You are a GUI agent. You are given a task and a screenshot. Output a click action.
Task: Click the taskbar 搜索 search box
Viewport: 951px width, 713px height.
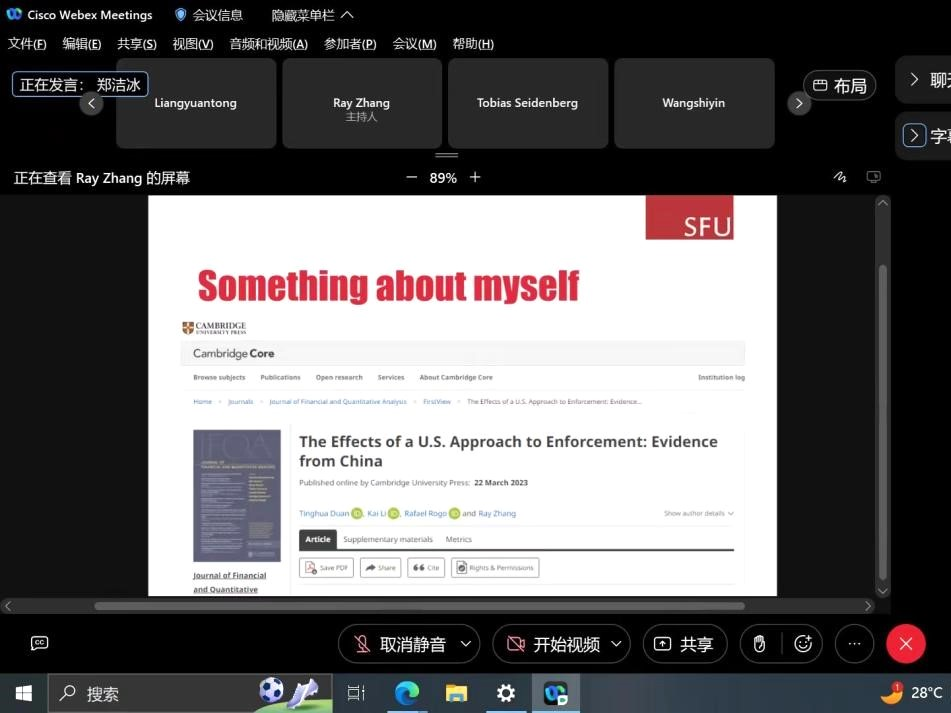click(x=190, y=693)
